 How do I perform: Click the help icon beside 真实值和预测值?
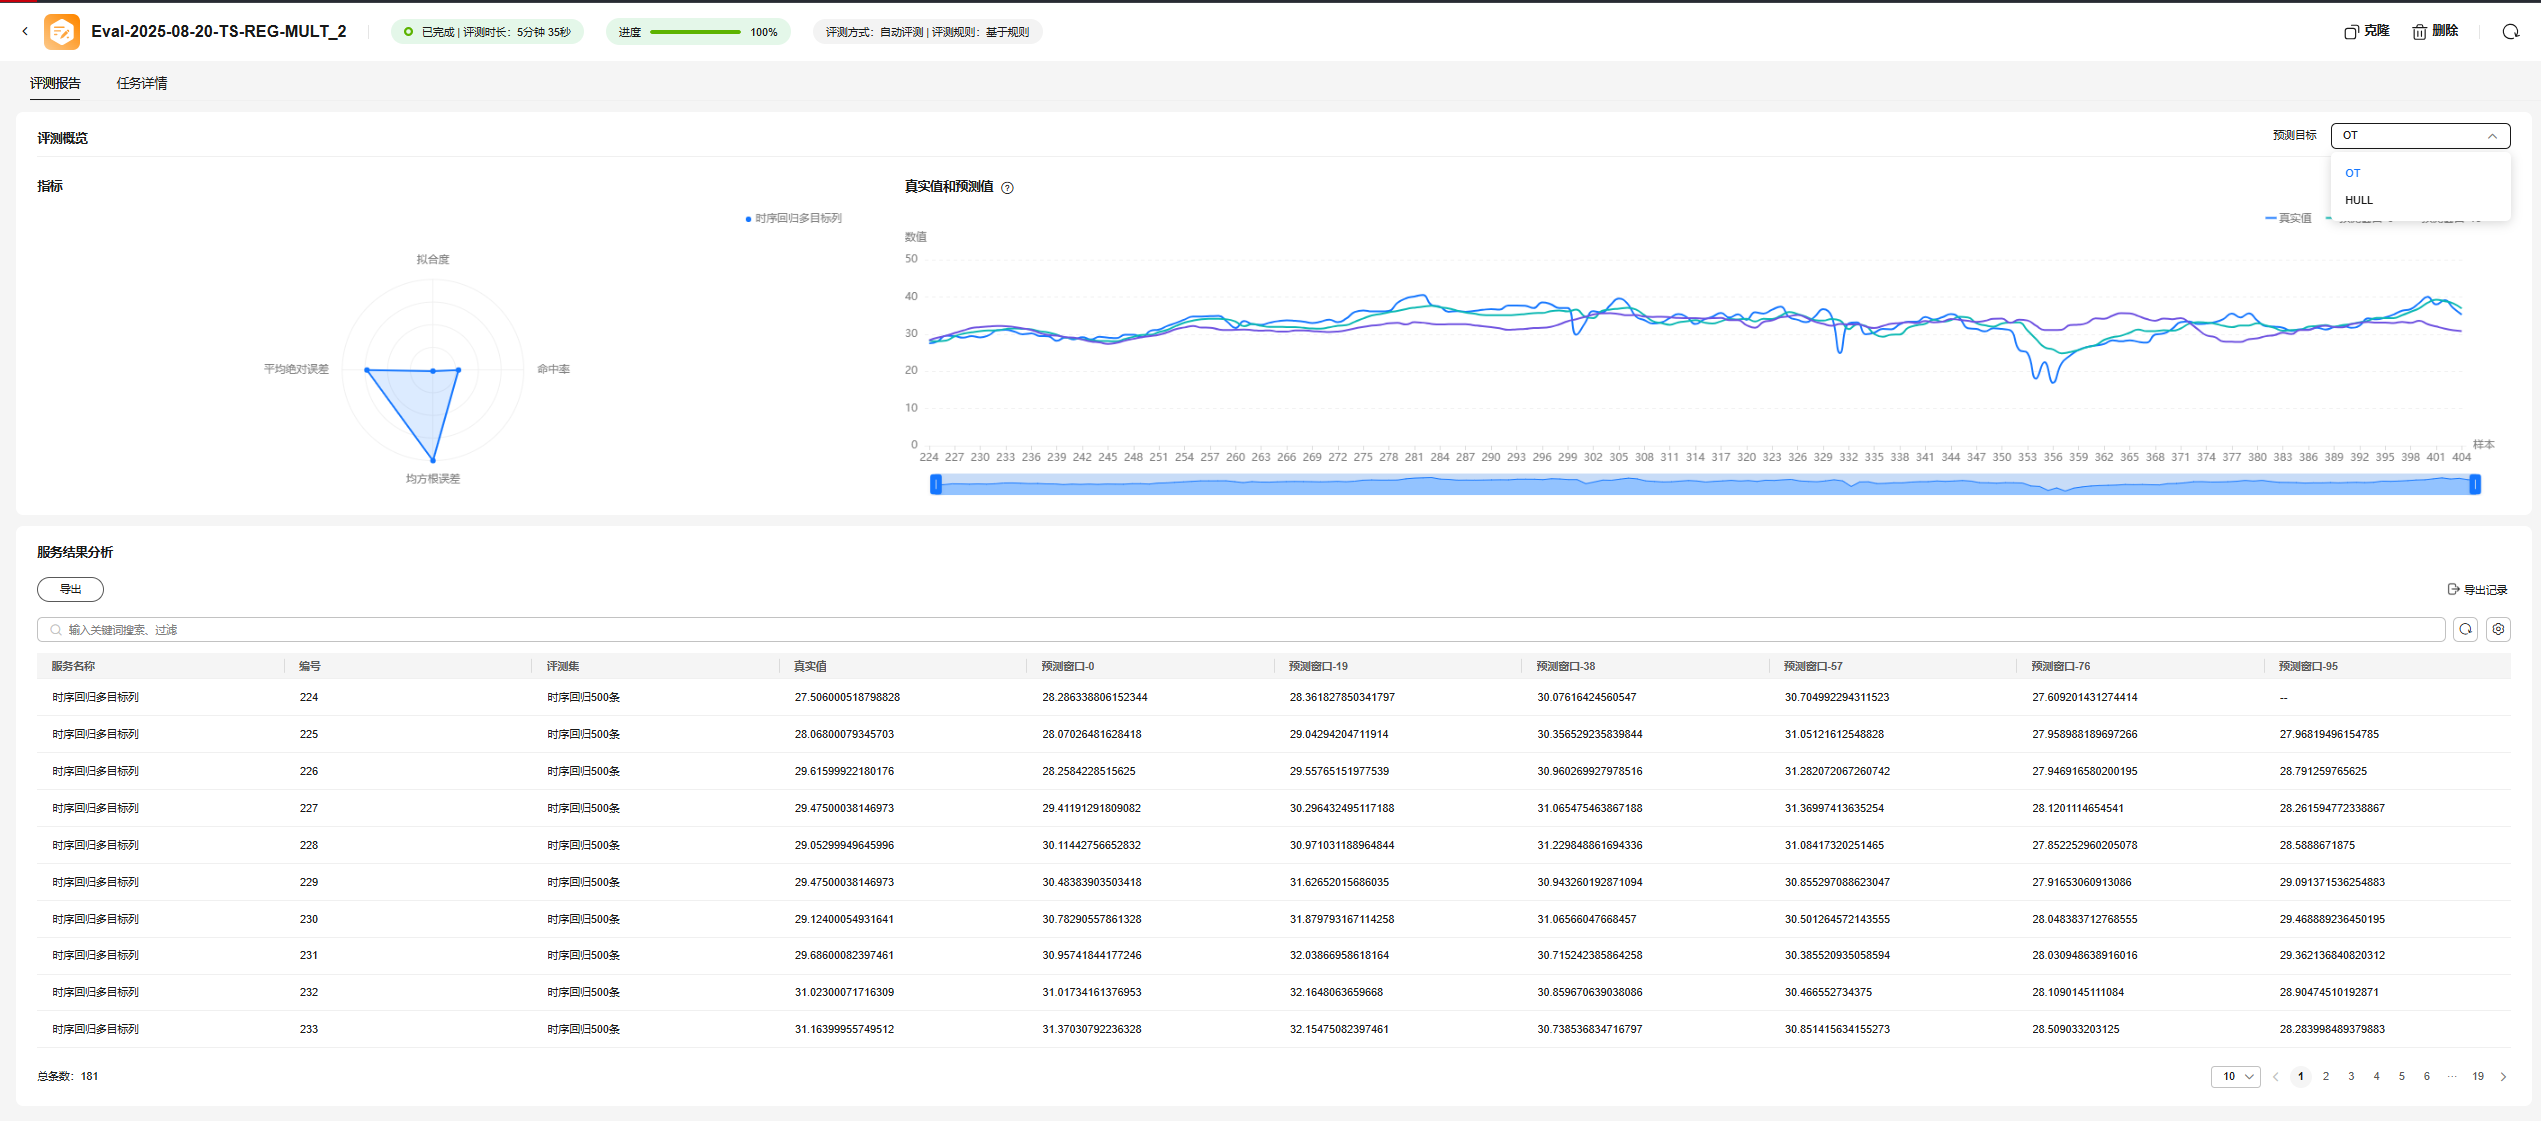coord(1007,188)
